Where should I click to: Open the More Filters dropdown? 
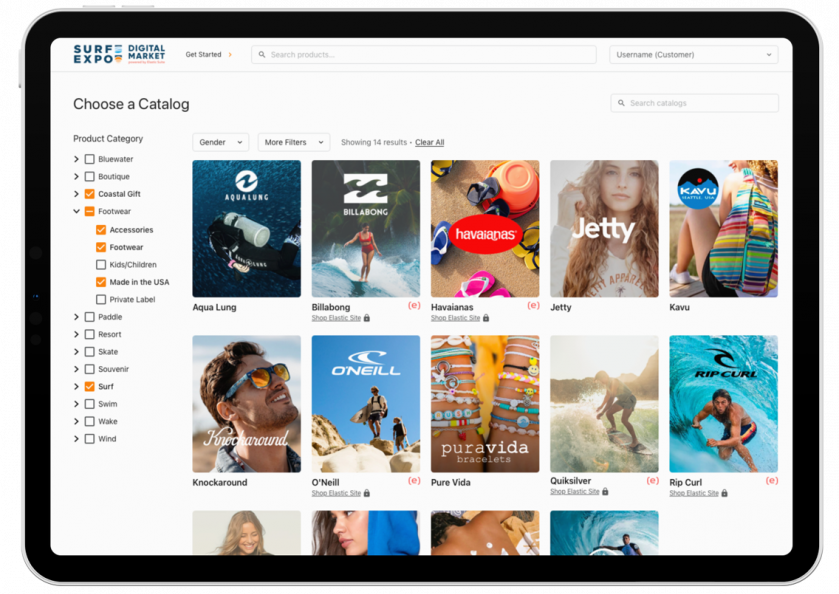coord(294,142)
